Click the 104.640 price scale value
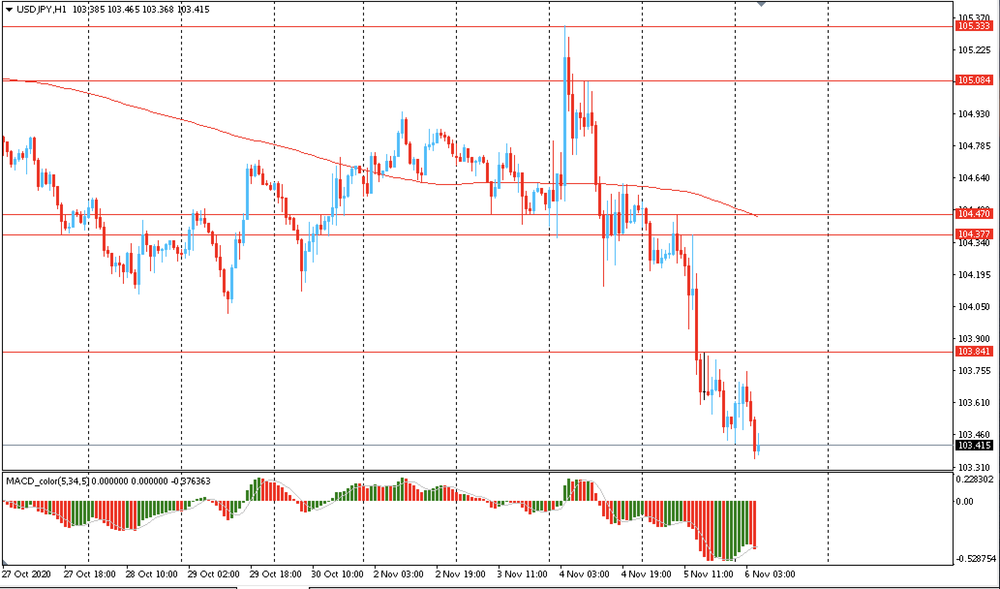This screenshot has width=1000, height=589. [x=974, y=178]
